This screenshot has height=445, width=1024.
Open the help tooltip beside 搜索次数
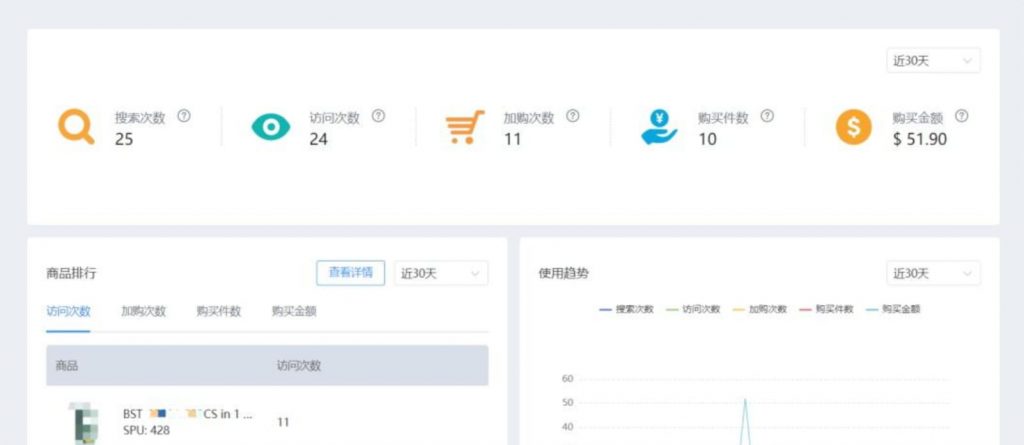click(x=184, y=116)
